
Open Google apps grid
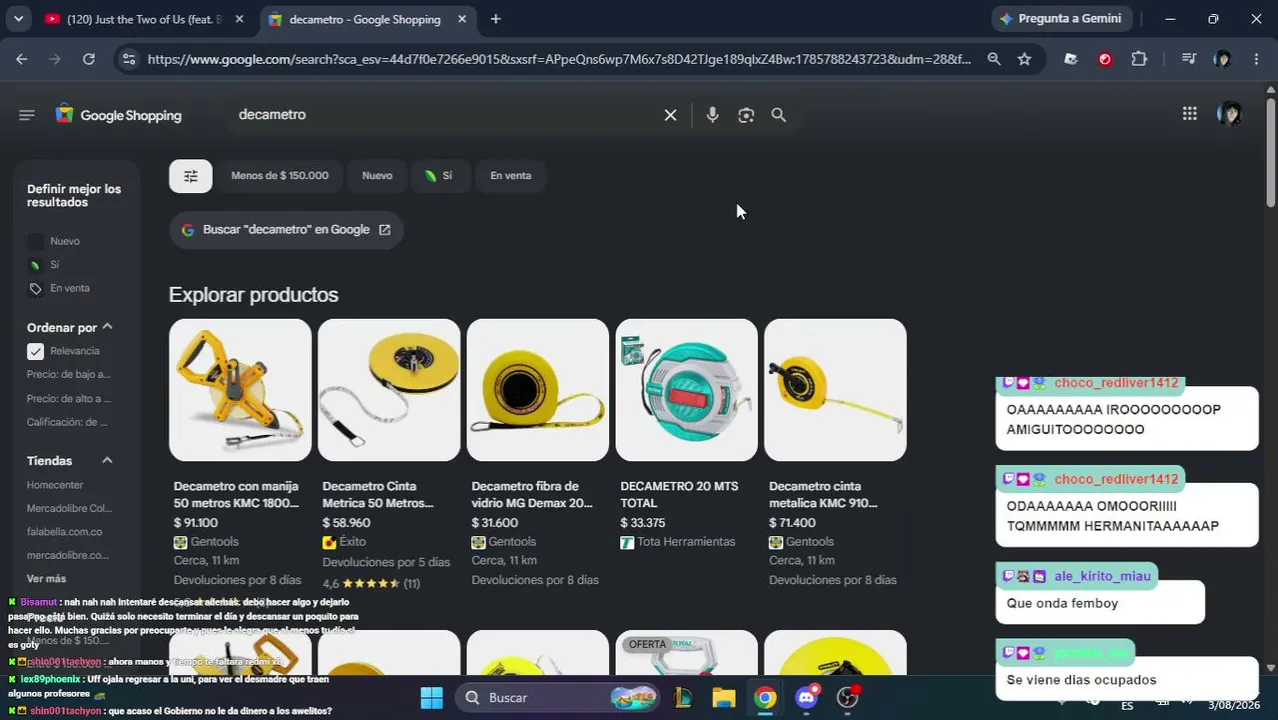[1189, 114]
